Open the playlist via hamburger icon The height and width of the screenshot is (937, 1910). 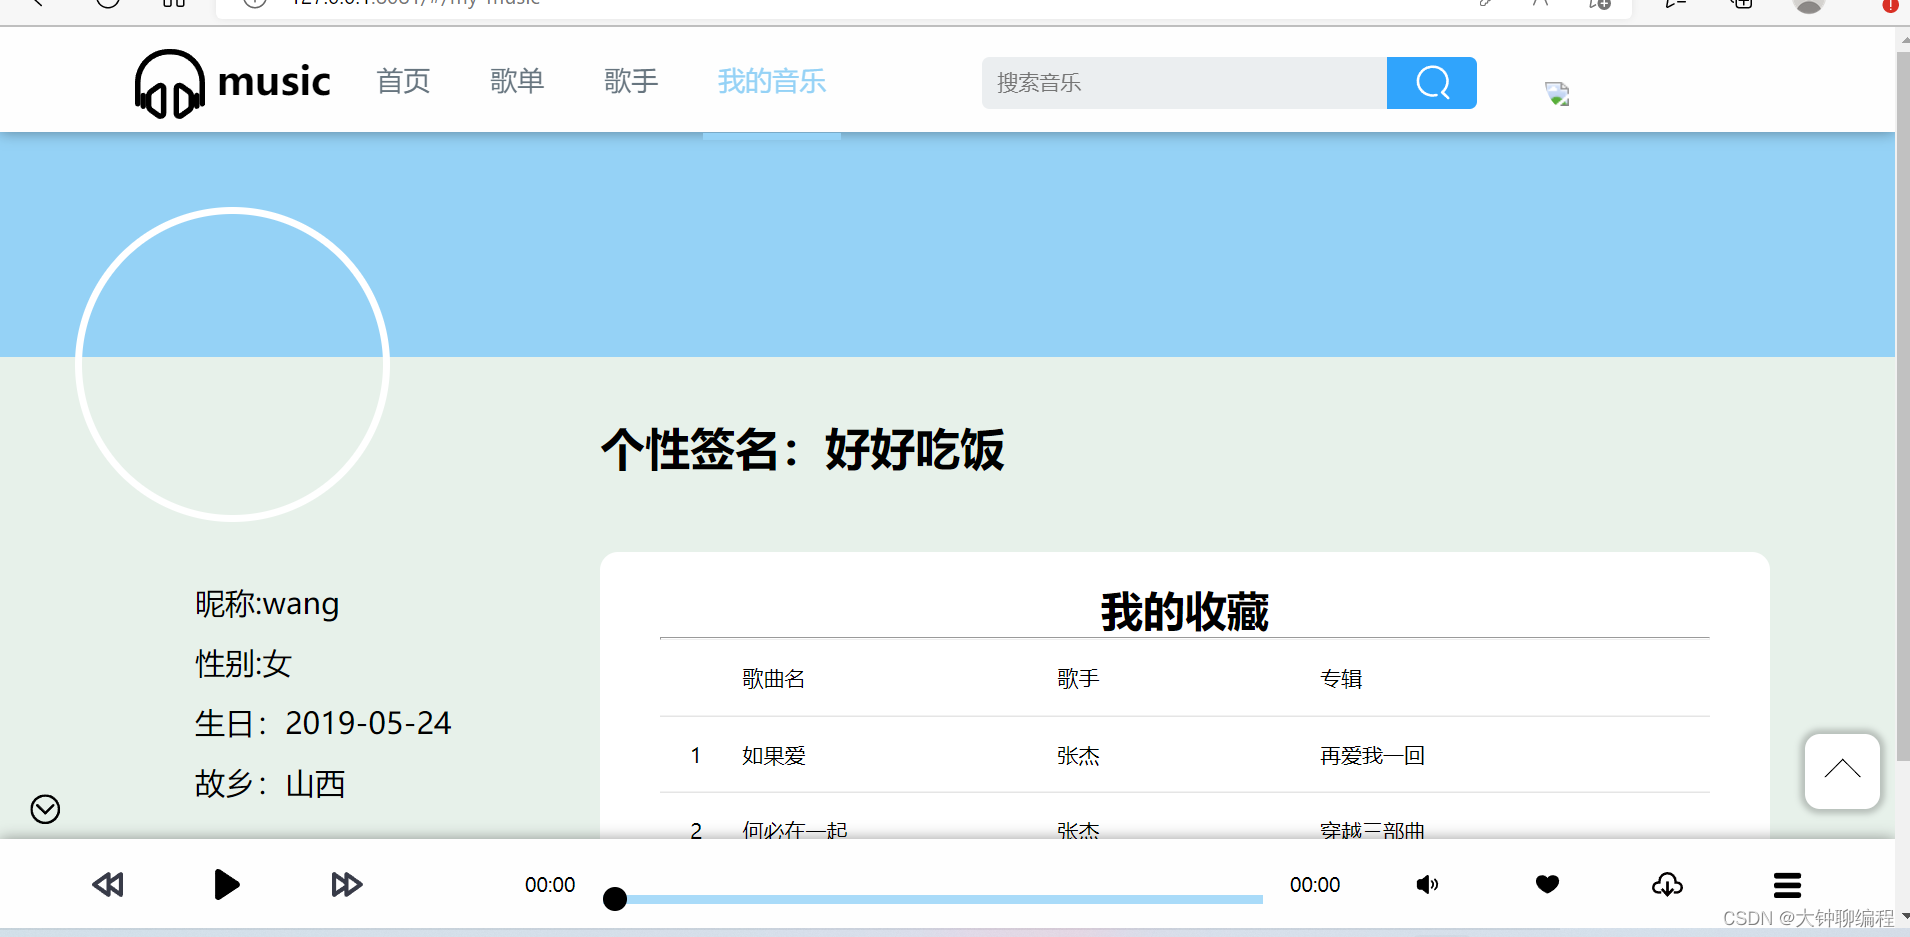(1786, 884)
